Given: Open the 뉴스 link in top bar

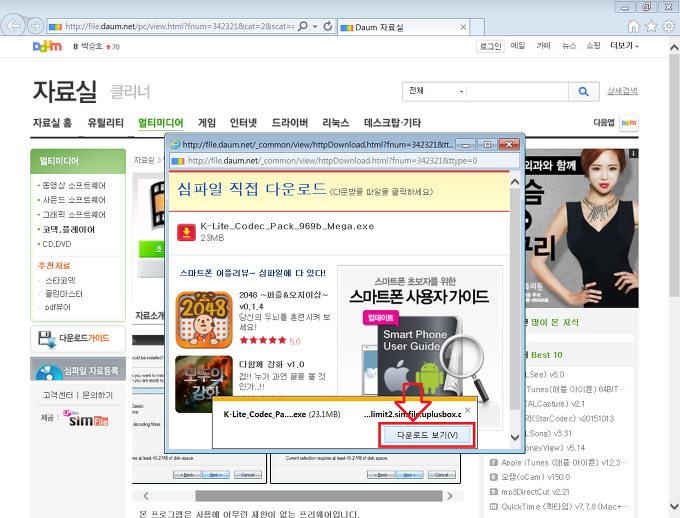Looking at the screenshot, I should (x=569, y=46).
